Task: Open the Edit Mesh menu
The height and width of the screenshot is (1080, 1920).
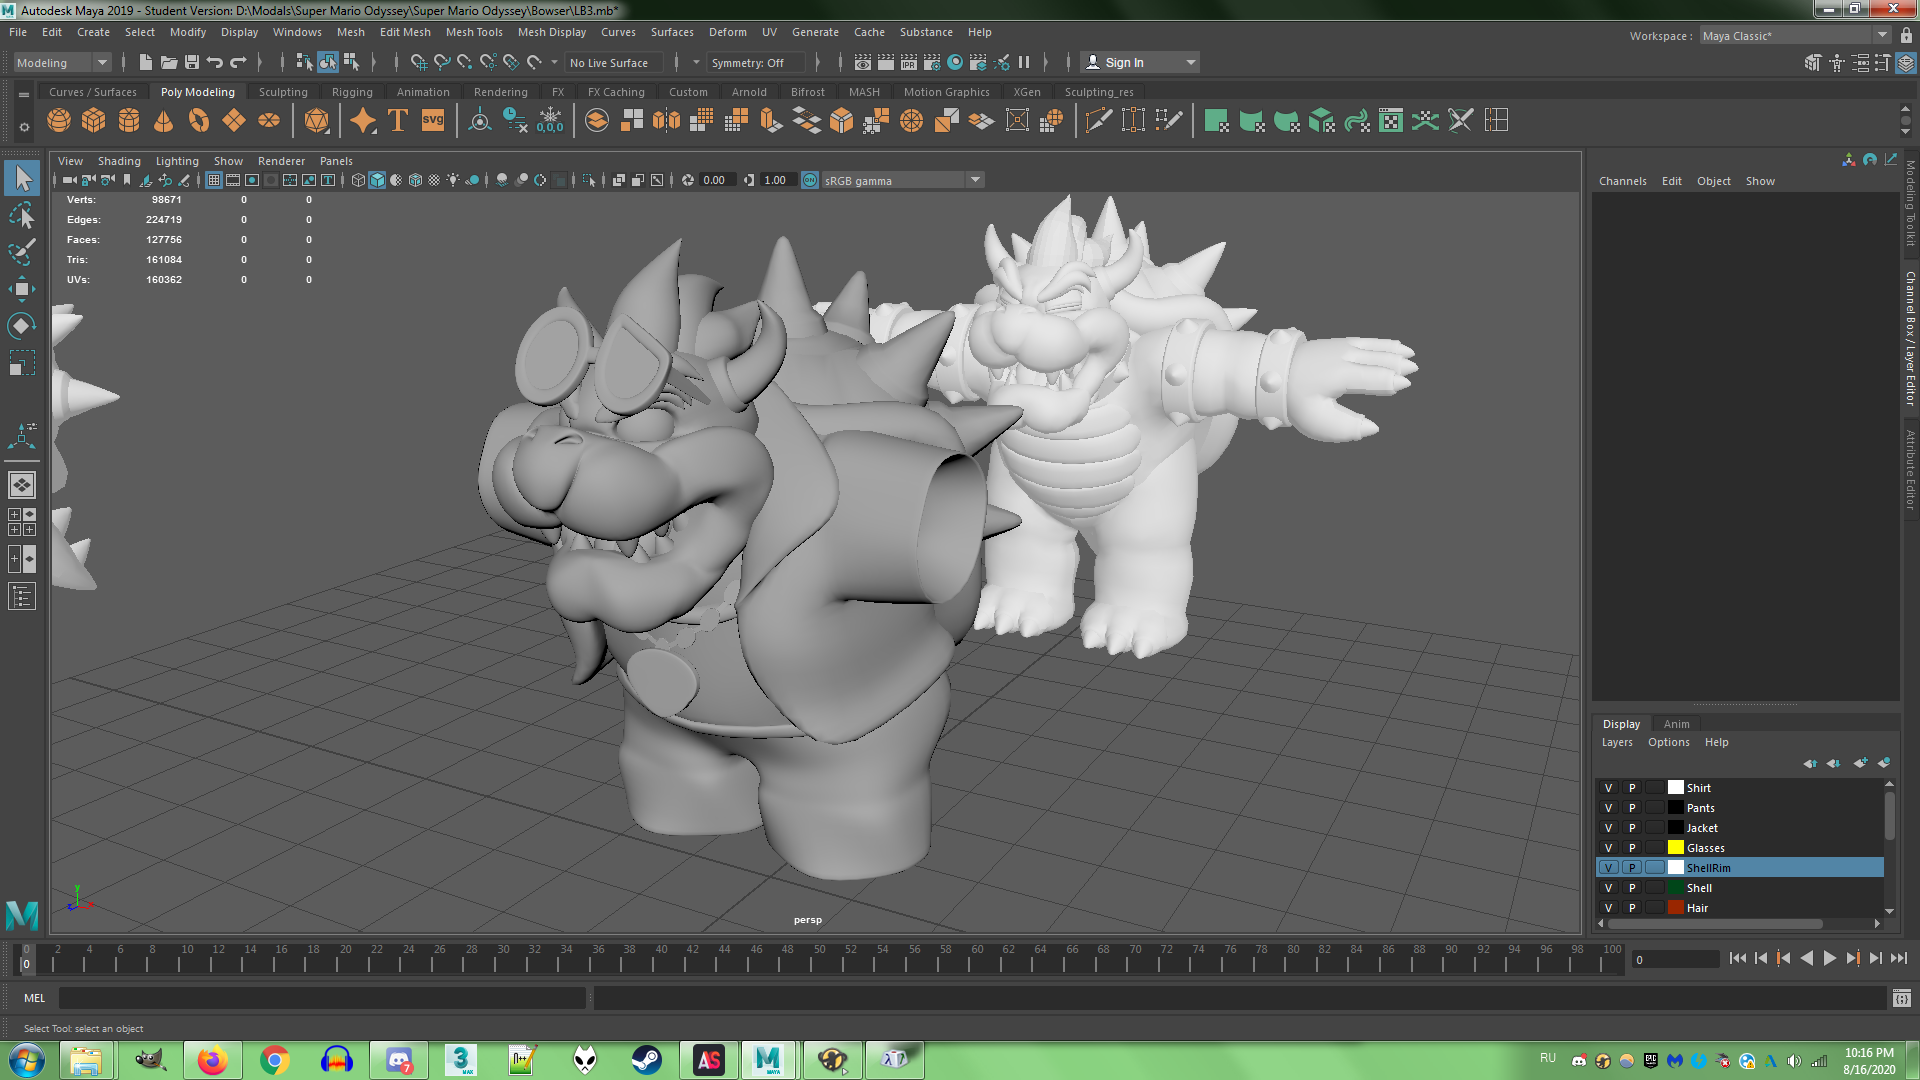Action: [x=405, y=32]
